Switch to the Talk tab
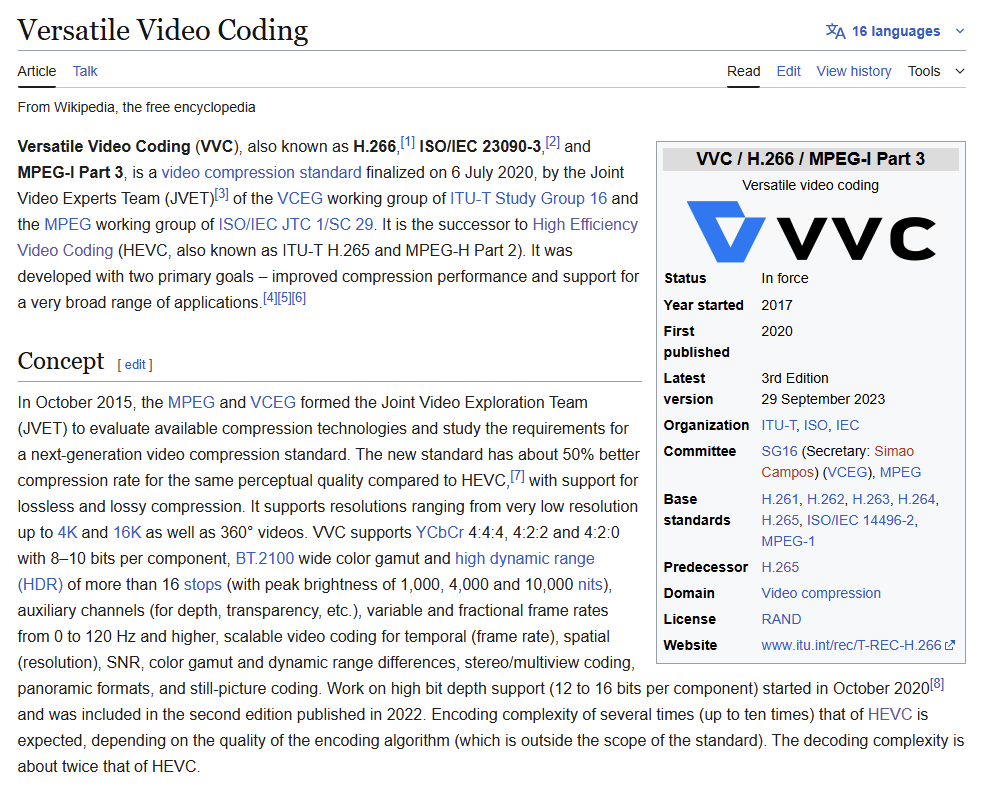This screenshot has width=985, height=795. click(85, 71)
